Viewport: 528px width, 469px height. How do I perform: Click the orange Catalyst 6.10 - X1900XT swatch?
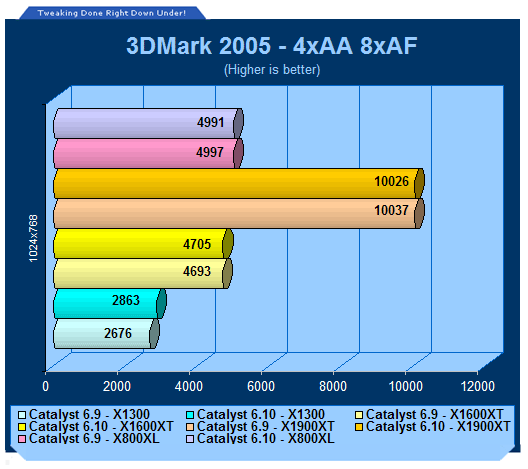pos(359,427)
